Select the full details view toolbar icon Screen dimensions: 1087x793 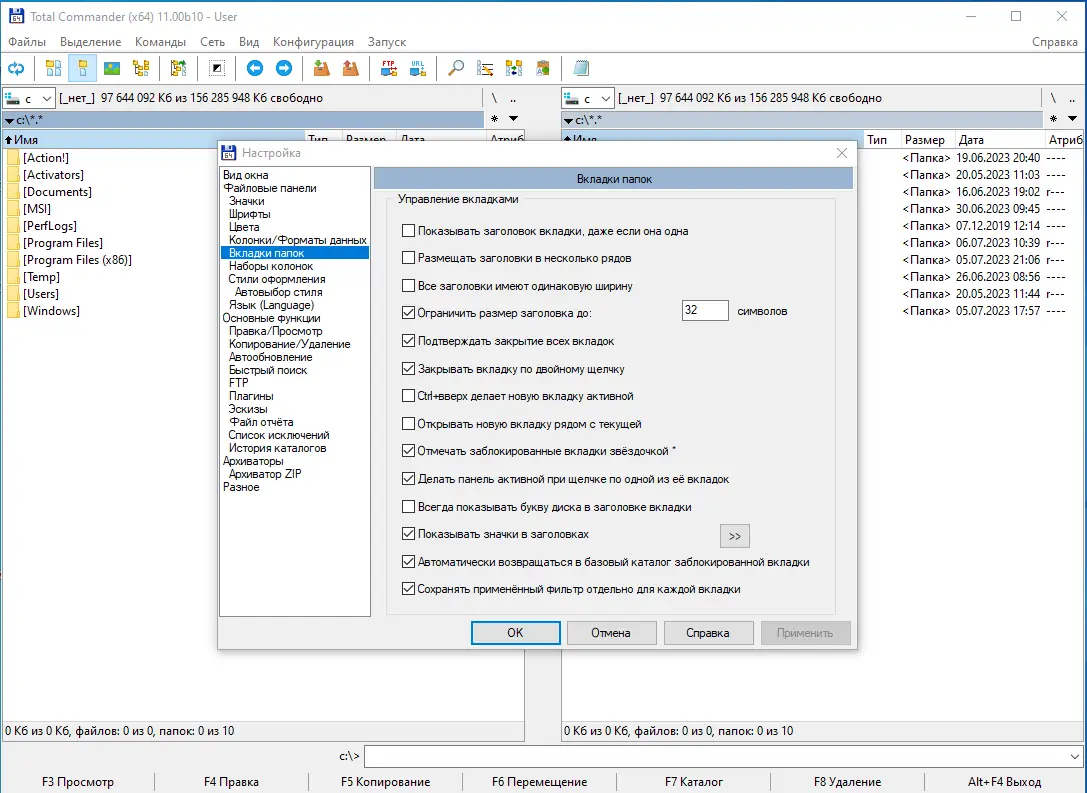[82, 68]
